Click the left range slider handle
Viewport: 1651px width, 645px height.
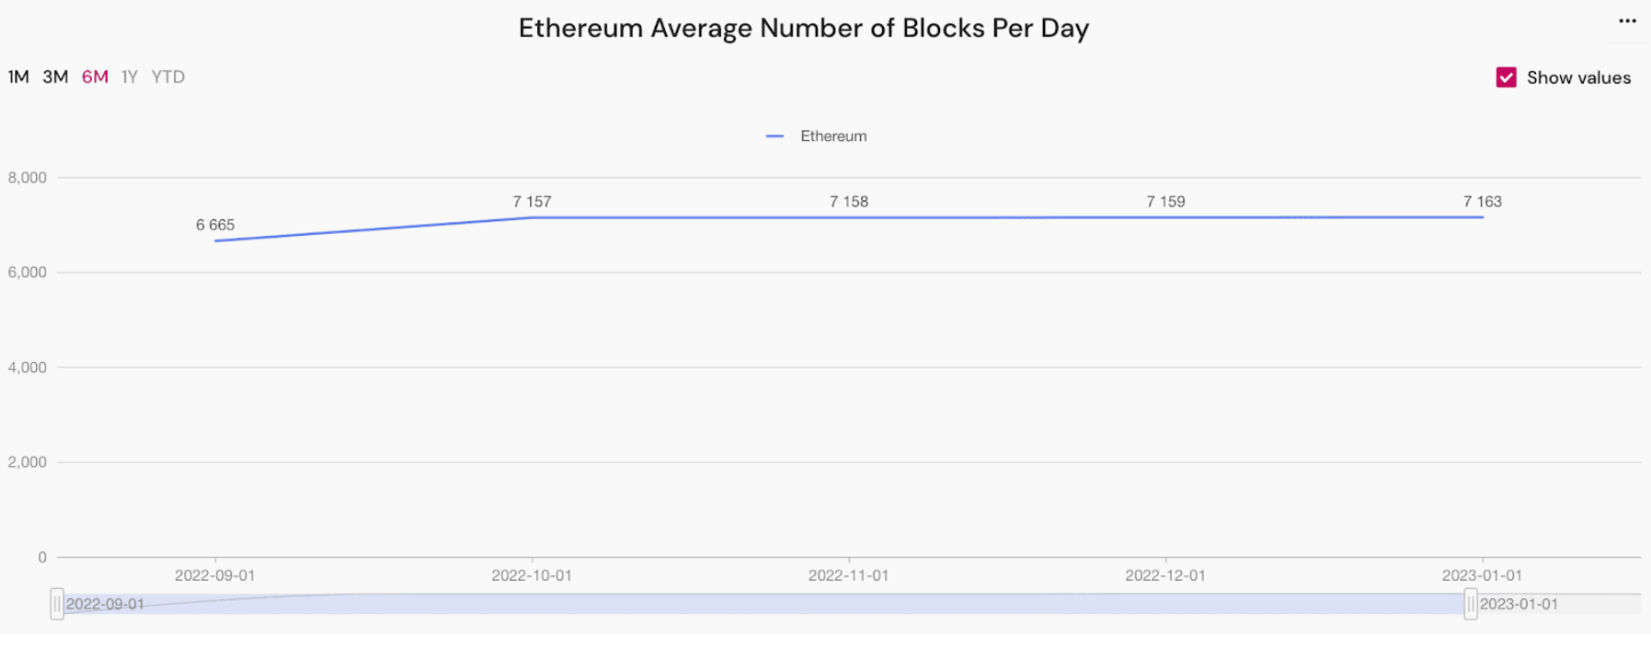point(57,604)
